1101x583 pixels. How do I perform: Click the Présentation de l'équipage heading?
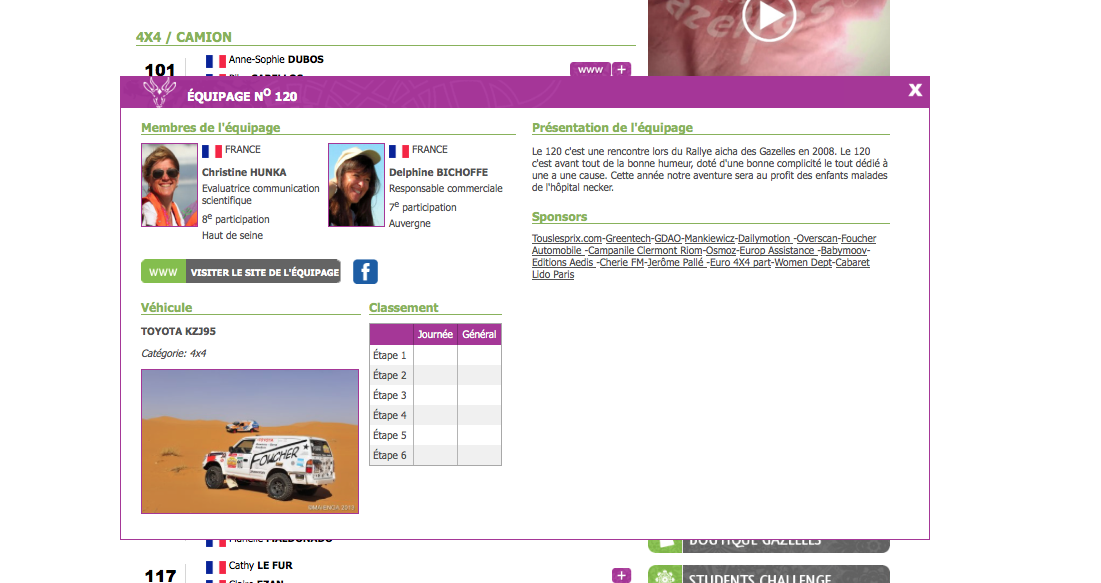(612, 127)
